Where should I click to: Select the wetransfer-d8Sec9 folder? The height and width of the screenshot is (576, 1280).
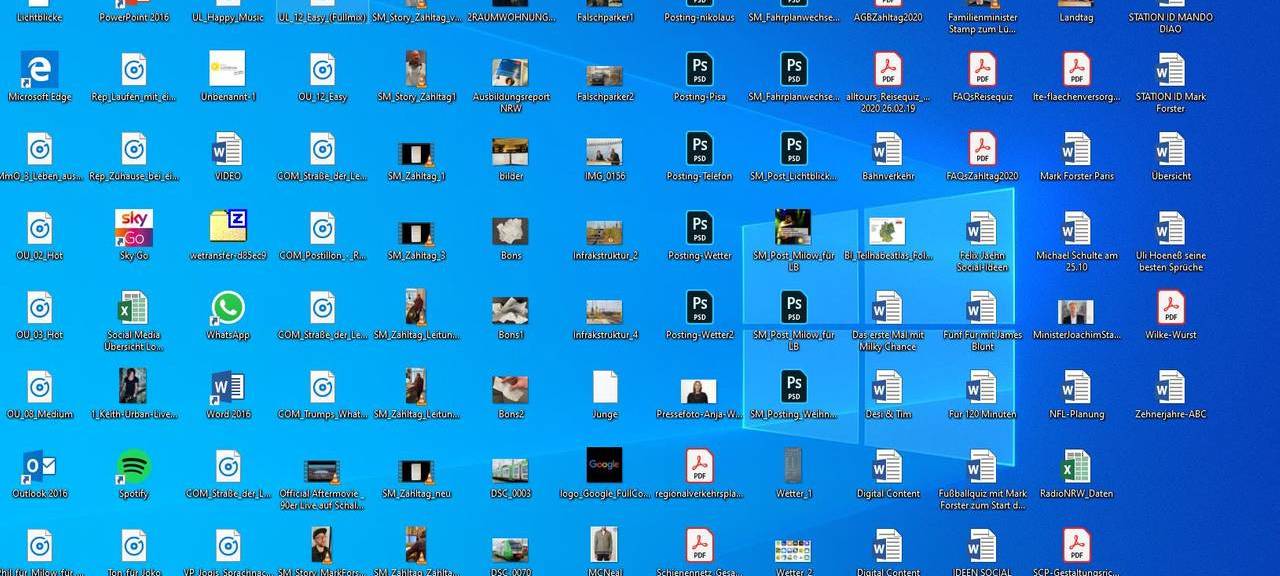[227, 228]
